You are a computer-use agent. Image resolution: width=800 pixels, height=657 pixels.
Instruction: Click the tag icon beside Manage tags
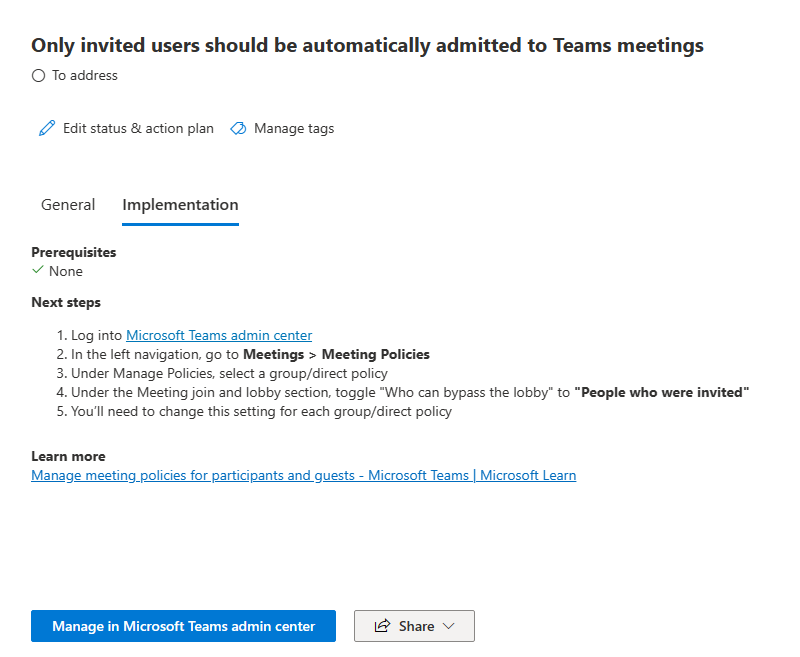click(238, 129)
